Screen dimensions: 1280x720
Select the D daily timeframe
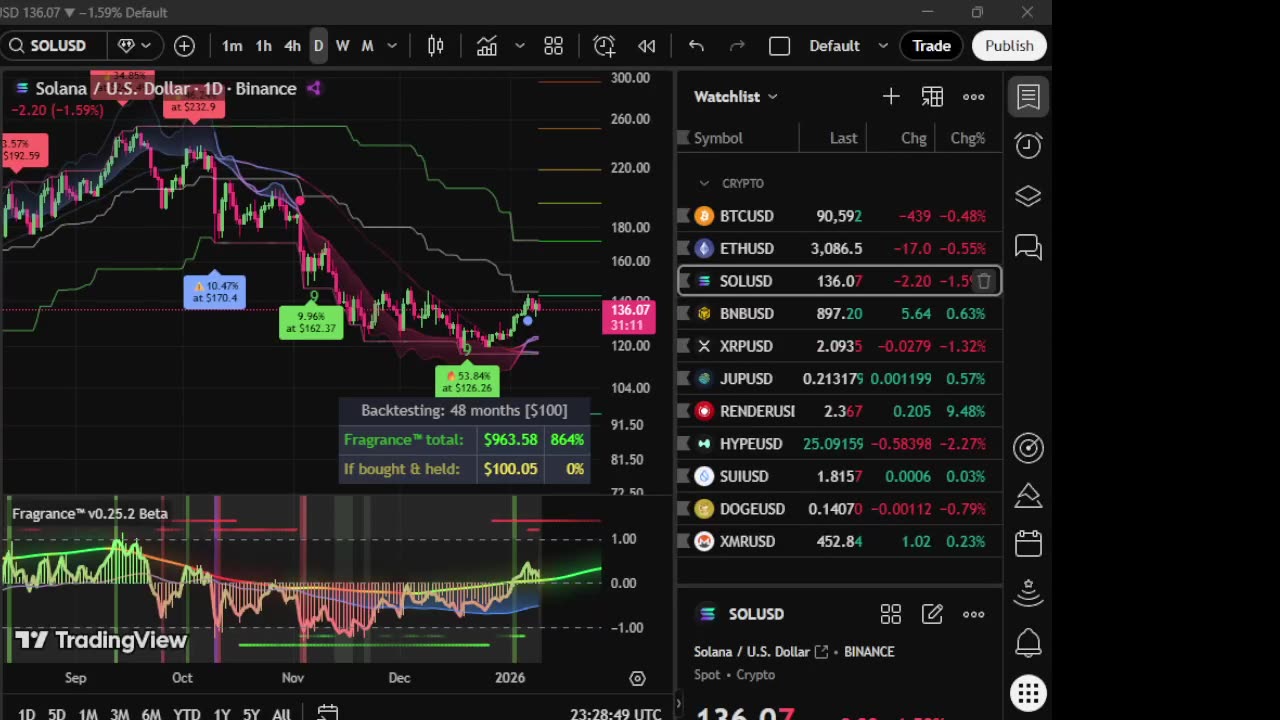click(x=318, y=46)
